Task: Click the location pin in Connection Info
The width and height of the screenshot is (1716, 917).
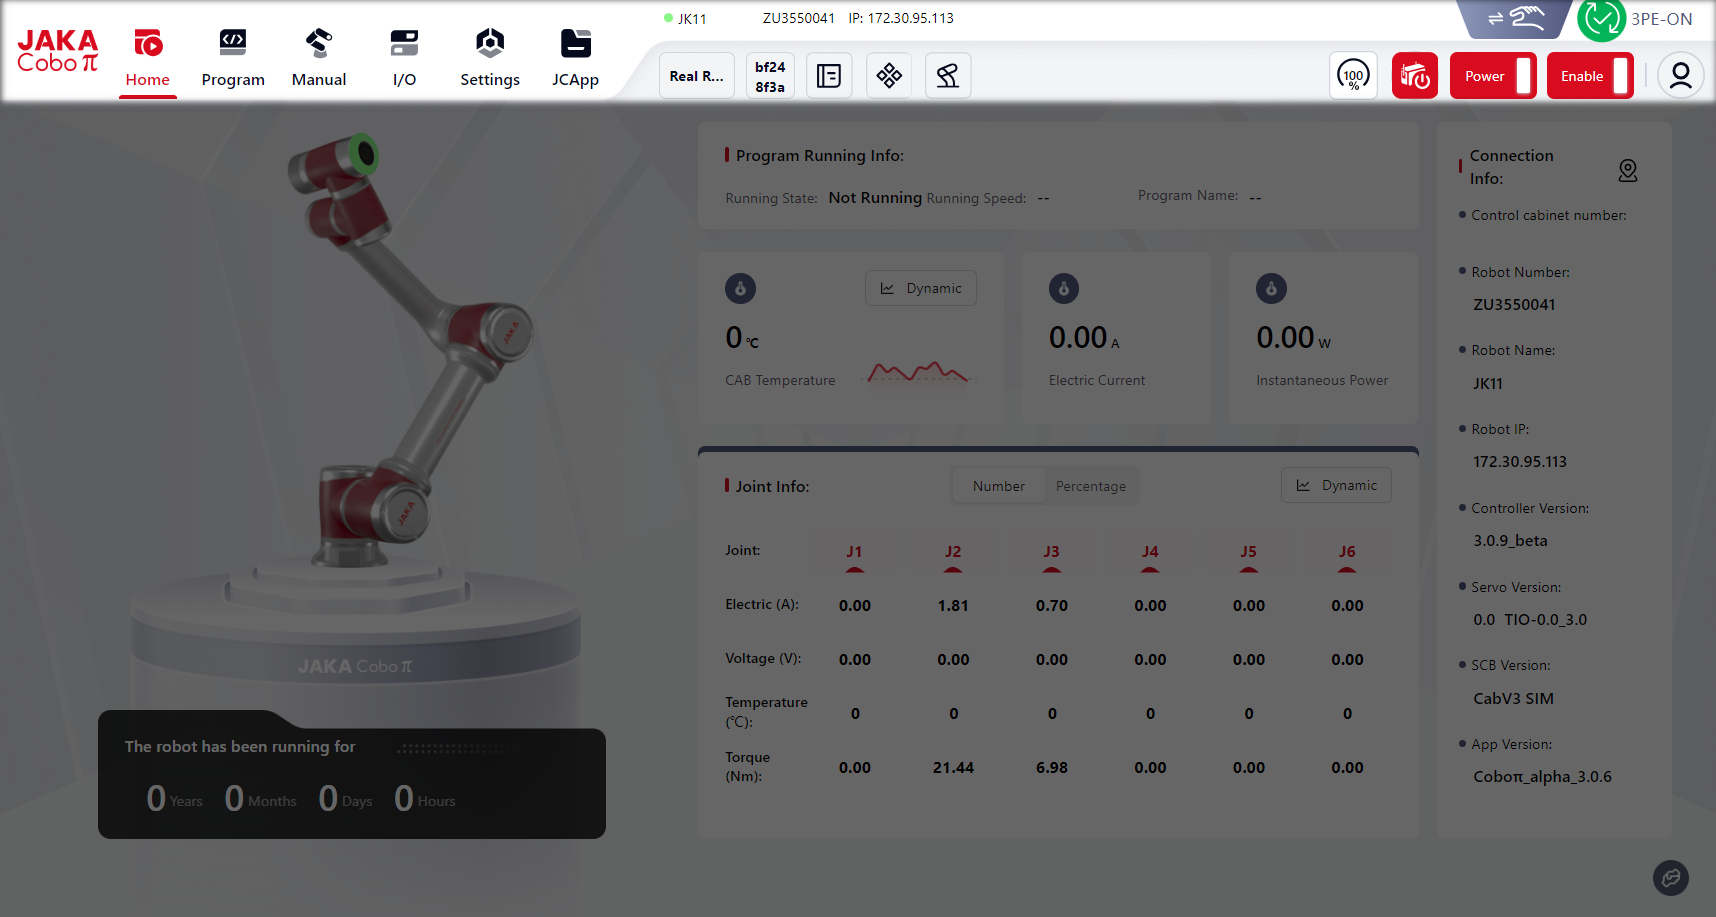Action: coord(1627,171)
